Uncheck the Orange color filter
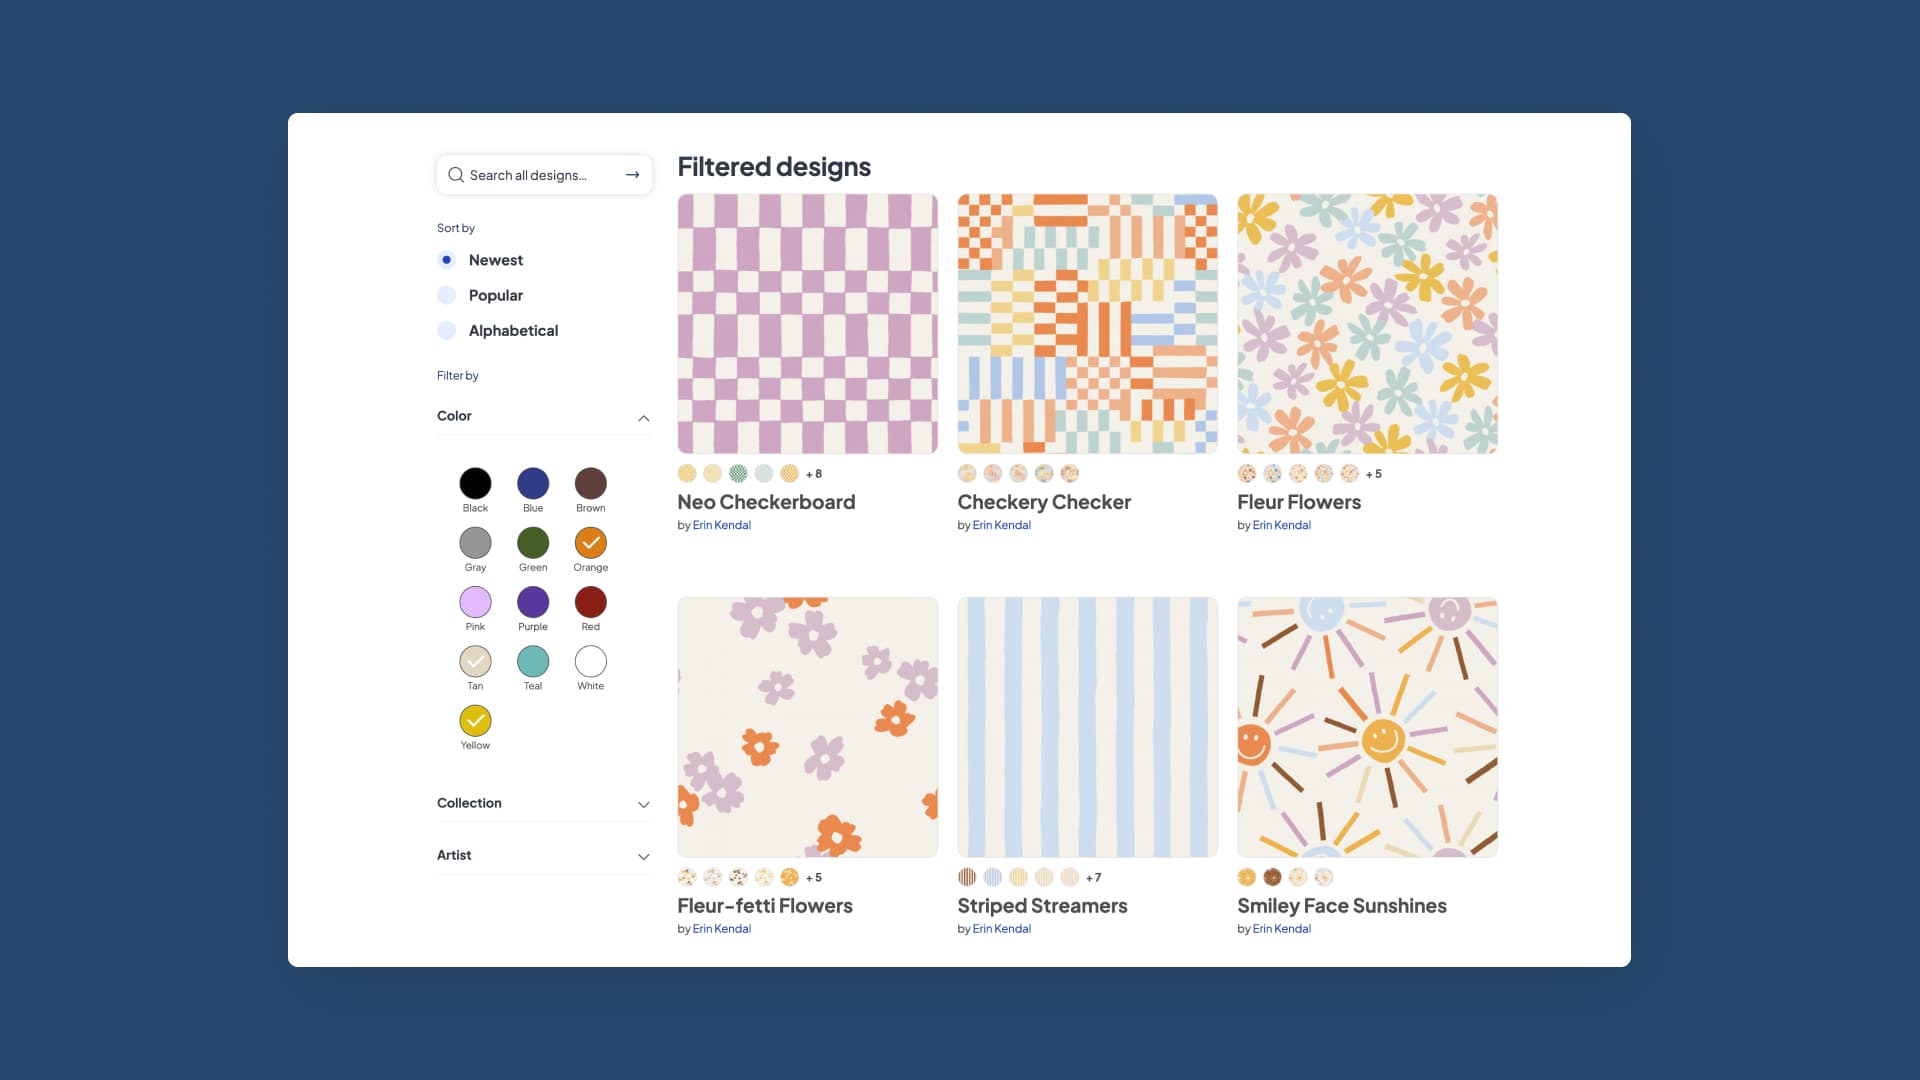 point(591,543)
